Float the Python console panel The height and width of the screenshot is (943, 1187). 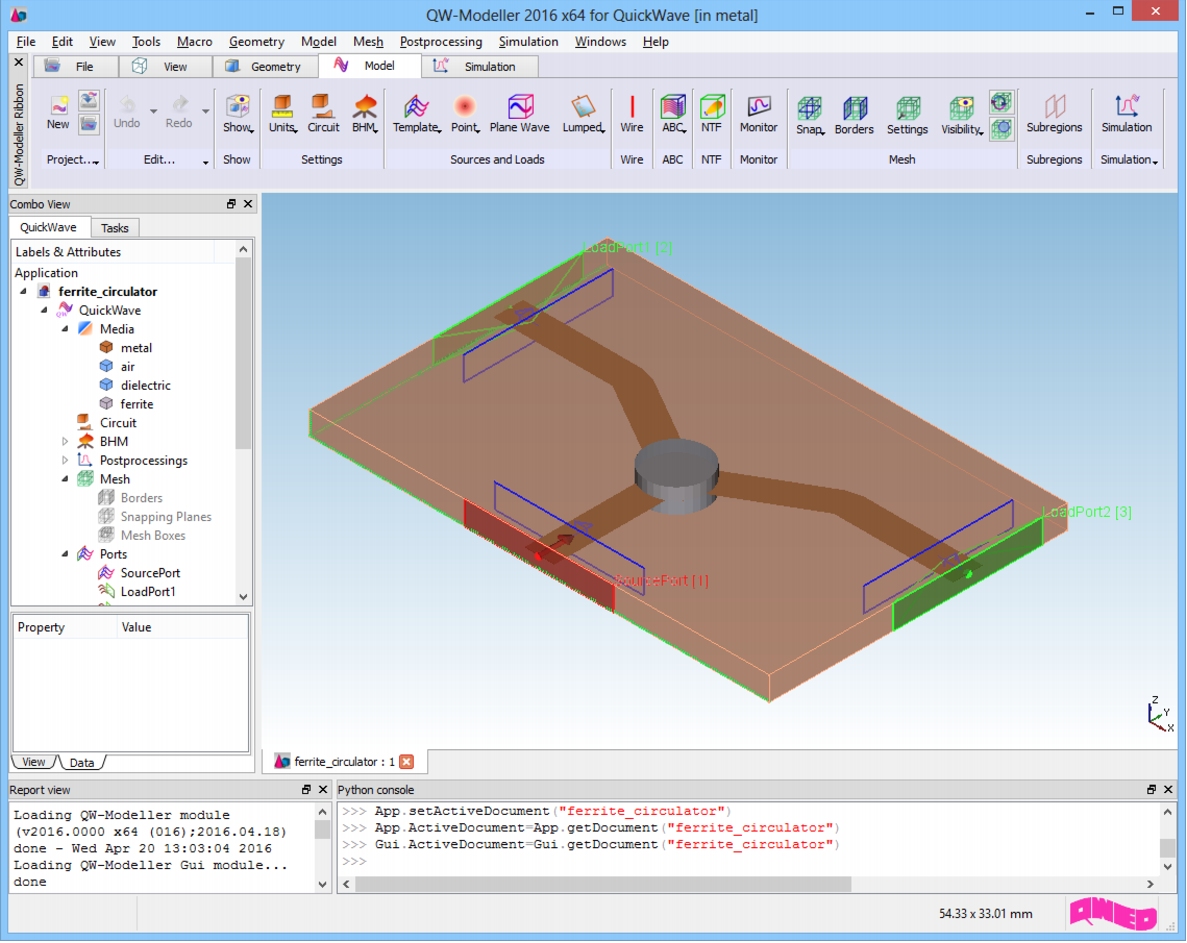coord(1151,789)
